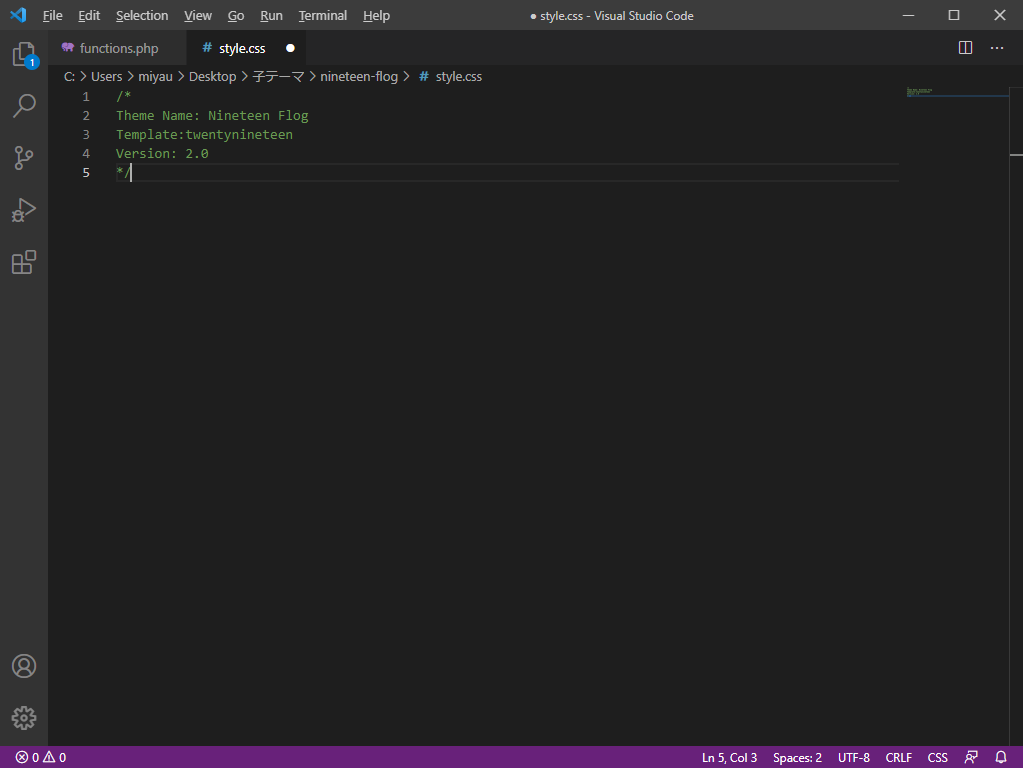Change end of line sequence CRLF
Screen dimensions: 1023x768
pos(898,758)
